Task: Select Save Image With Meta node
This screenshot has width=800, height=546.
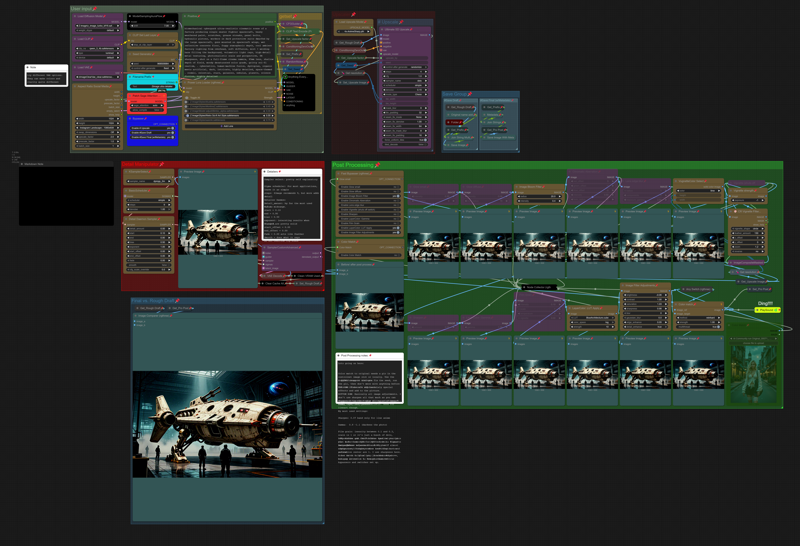Action: pyautogui.click(x=499, y=137)
